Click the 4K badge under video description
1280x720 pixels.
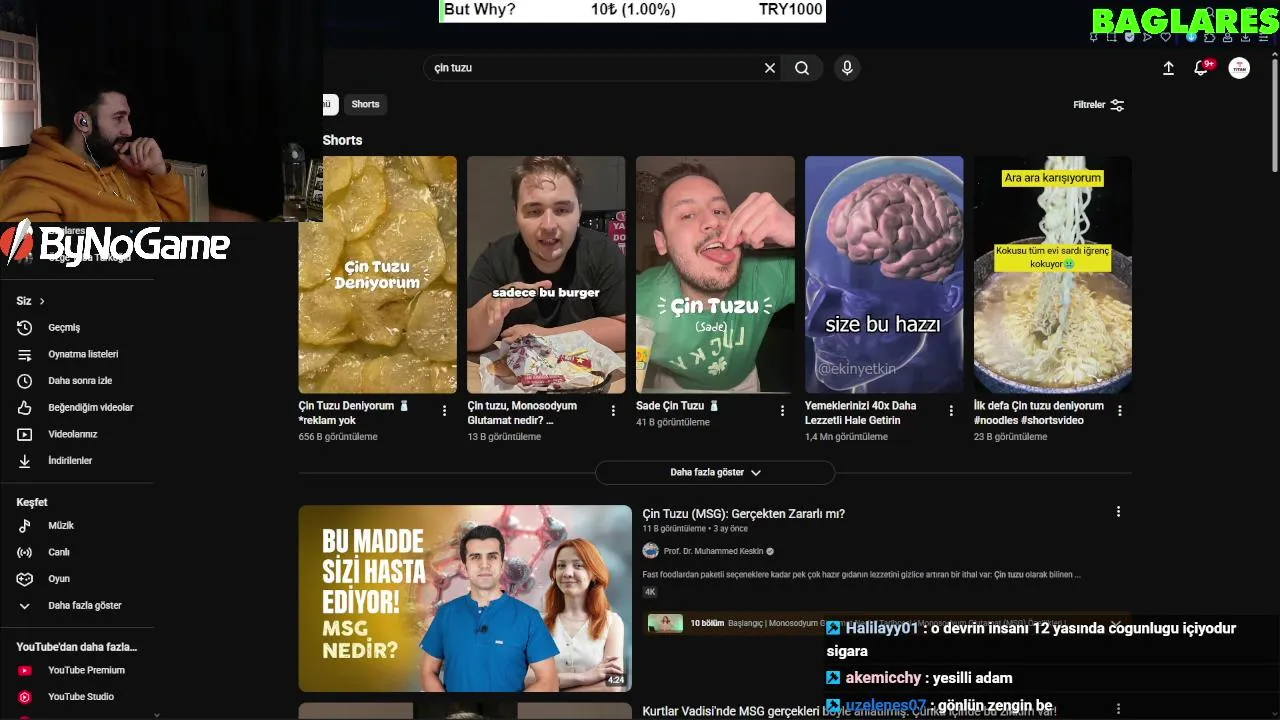650,592
